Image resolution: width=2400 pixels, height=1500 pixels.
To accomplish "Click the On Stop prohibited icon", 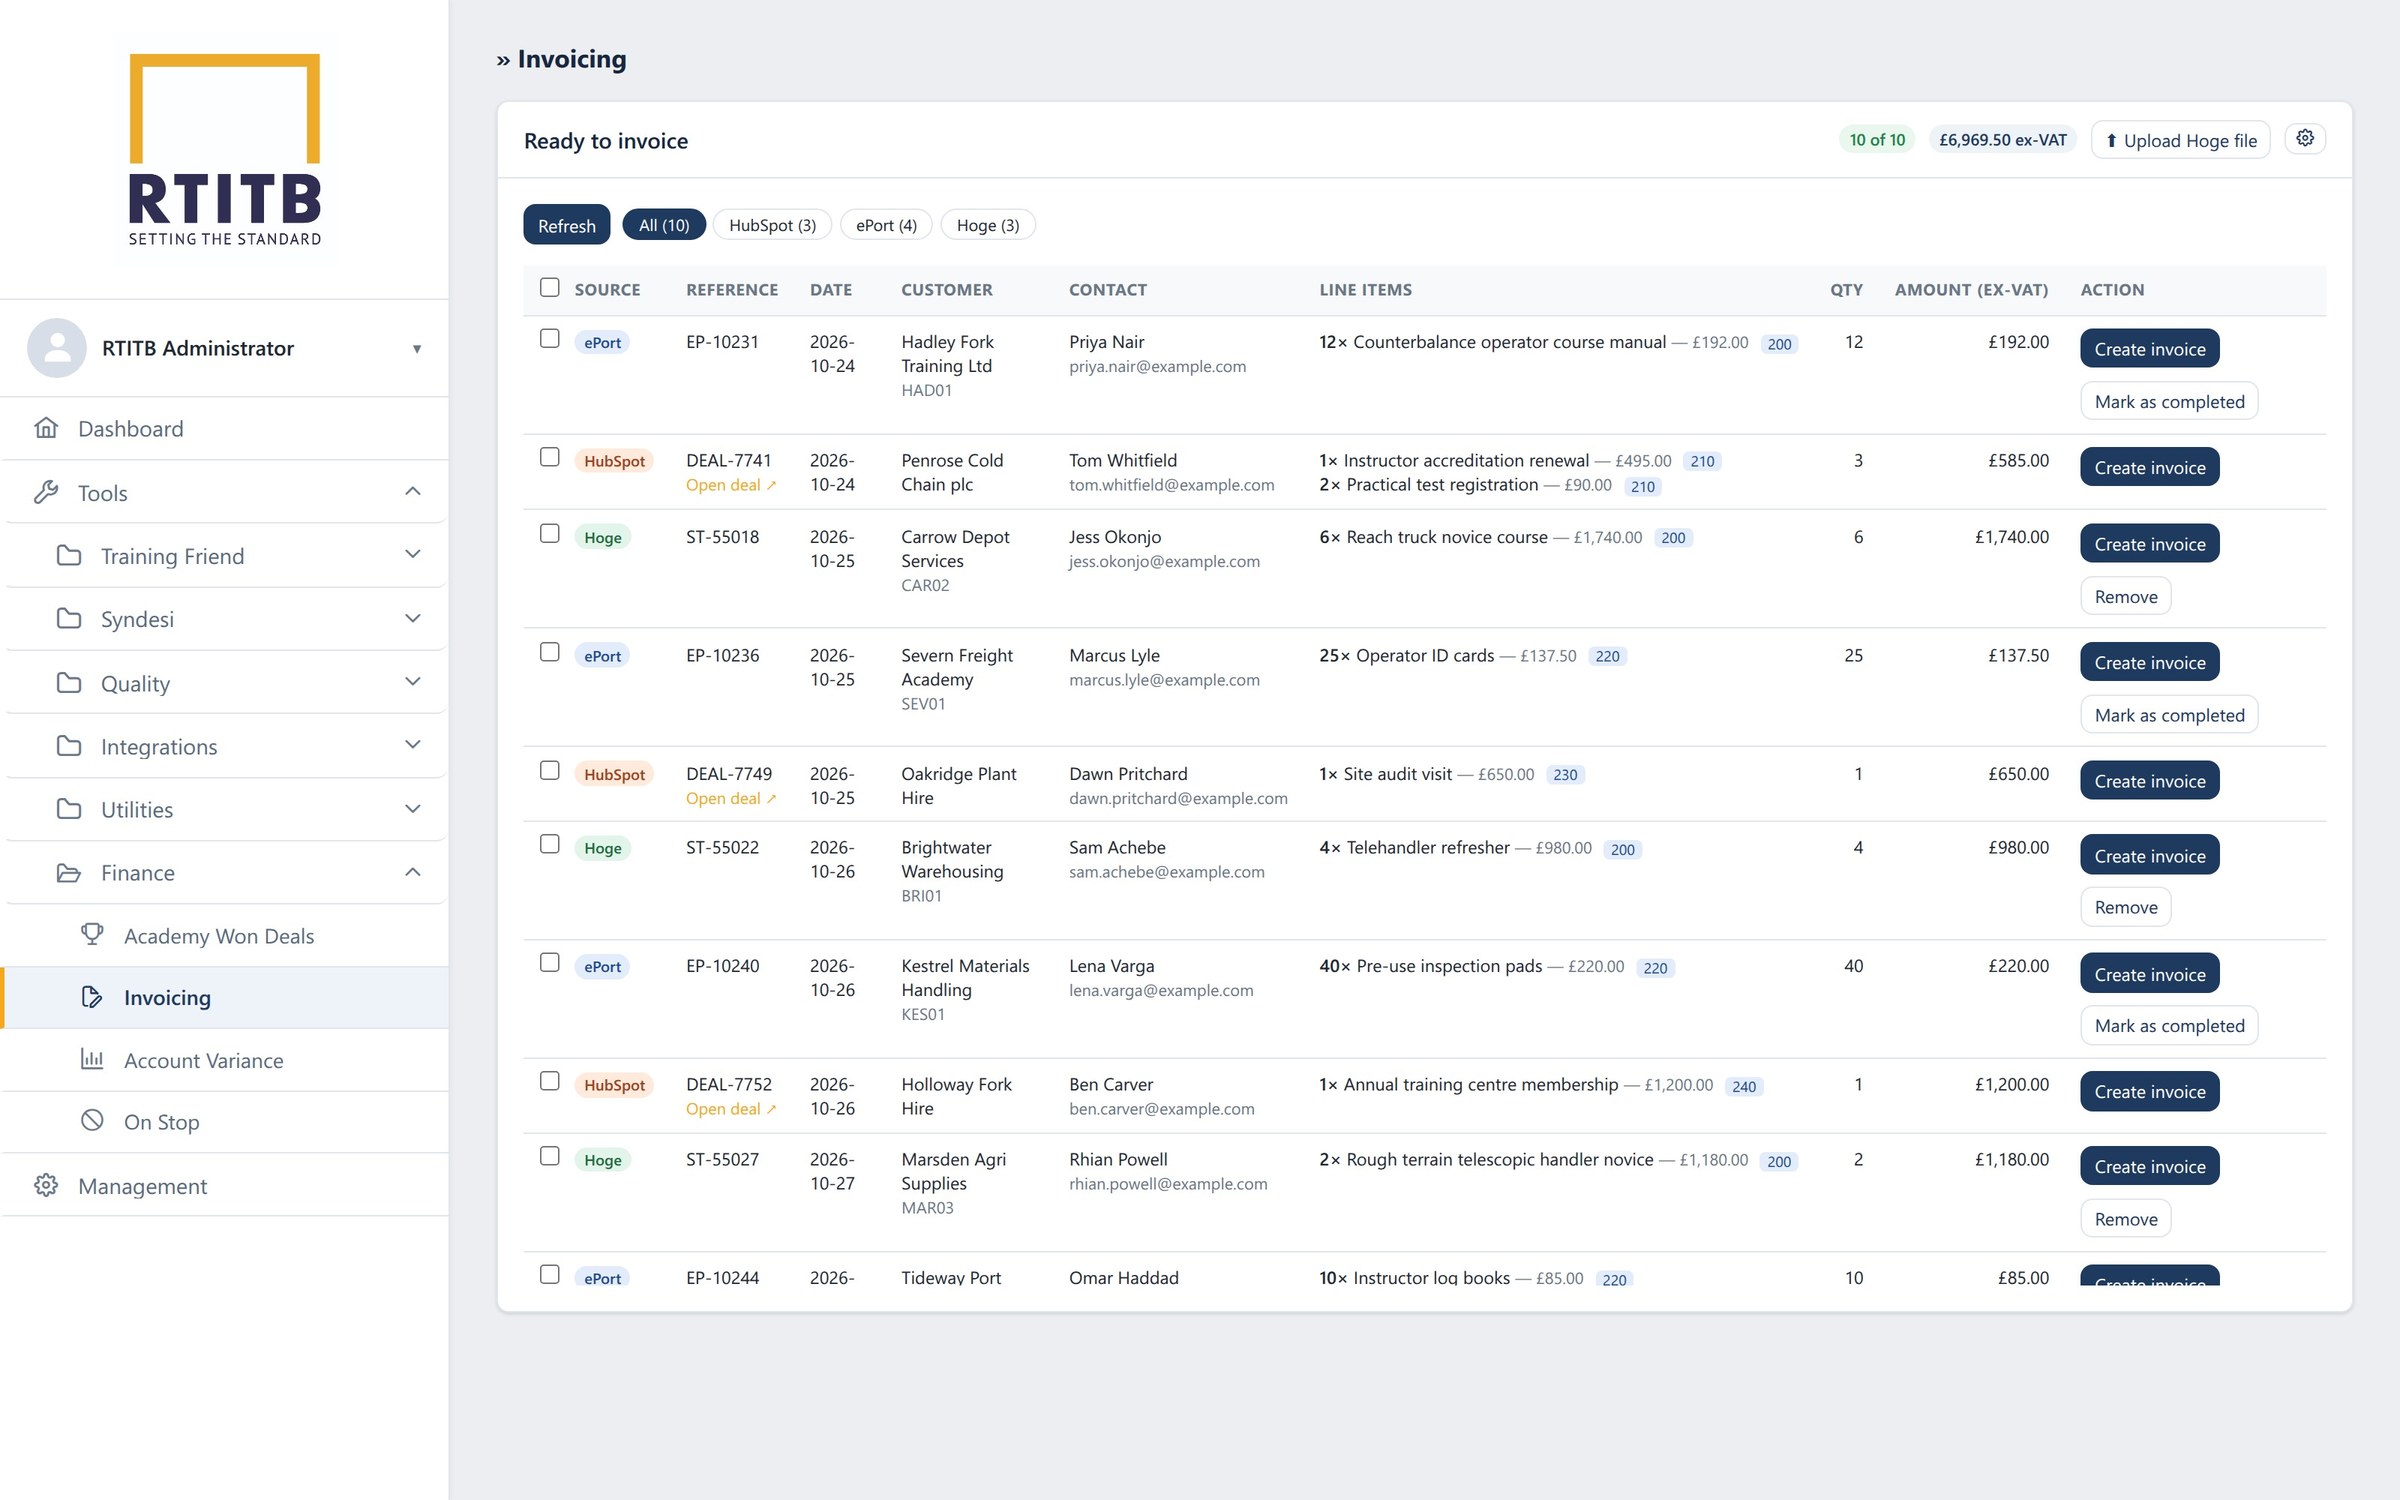I will [x=92, y=1120].
